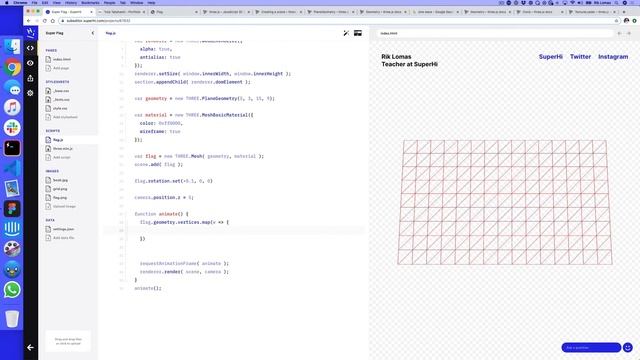The width and height of the screenshot is (640, 360).
Task: Switch to the Flag browser tab
Action: (173, 12)
